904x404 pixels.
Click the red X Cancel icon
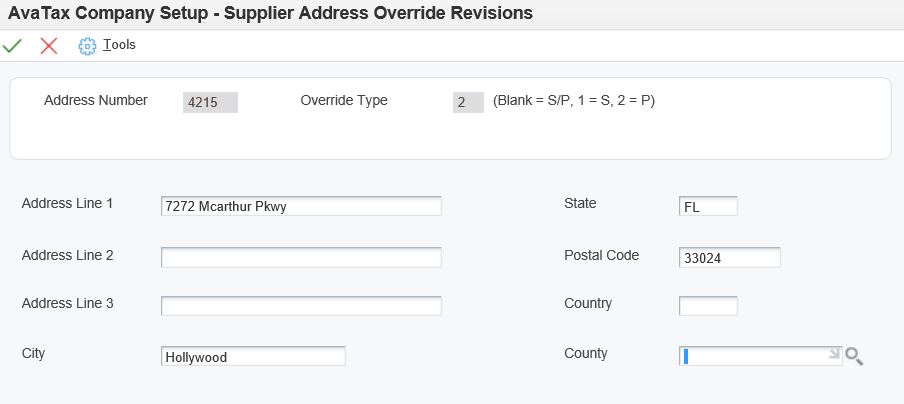pos(48,46)
